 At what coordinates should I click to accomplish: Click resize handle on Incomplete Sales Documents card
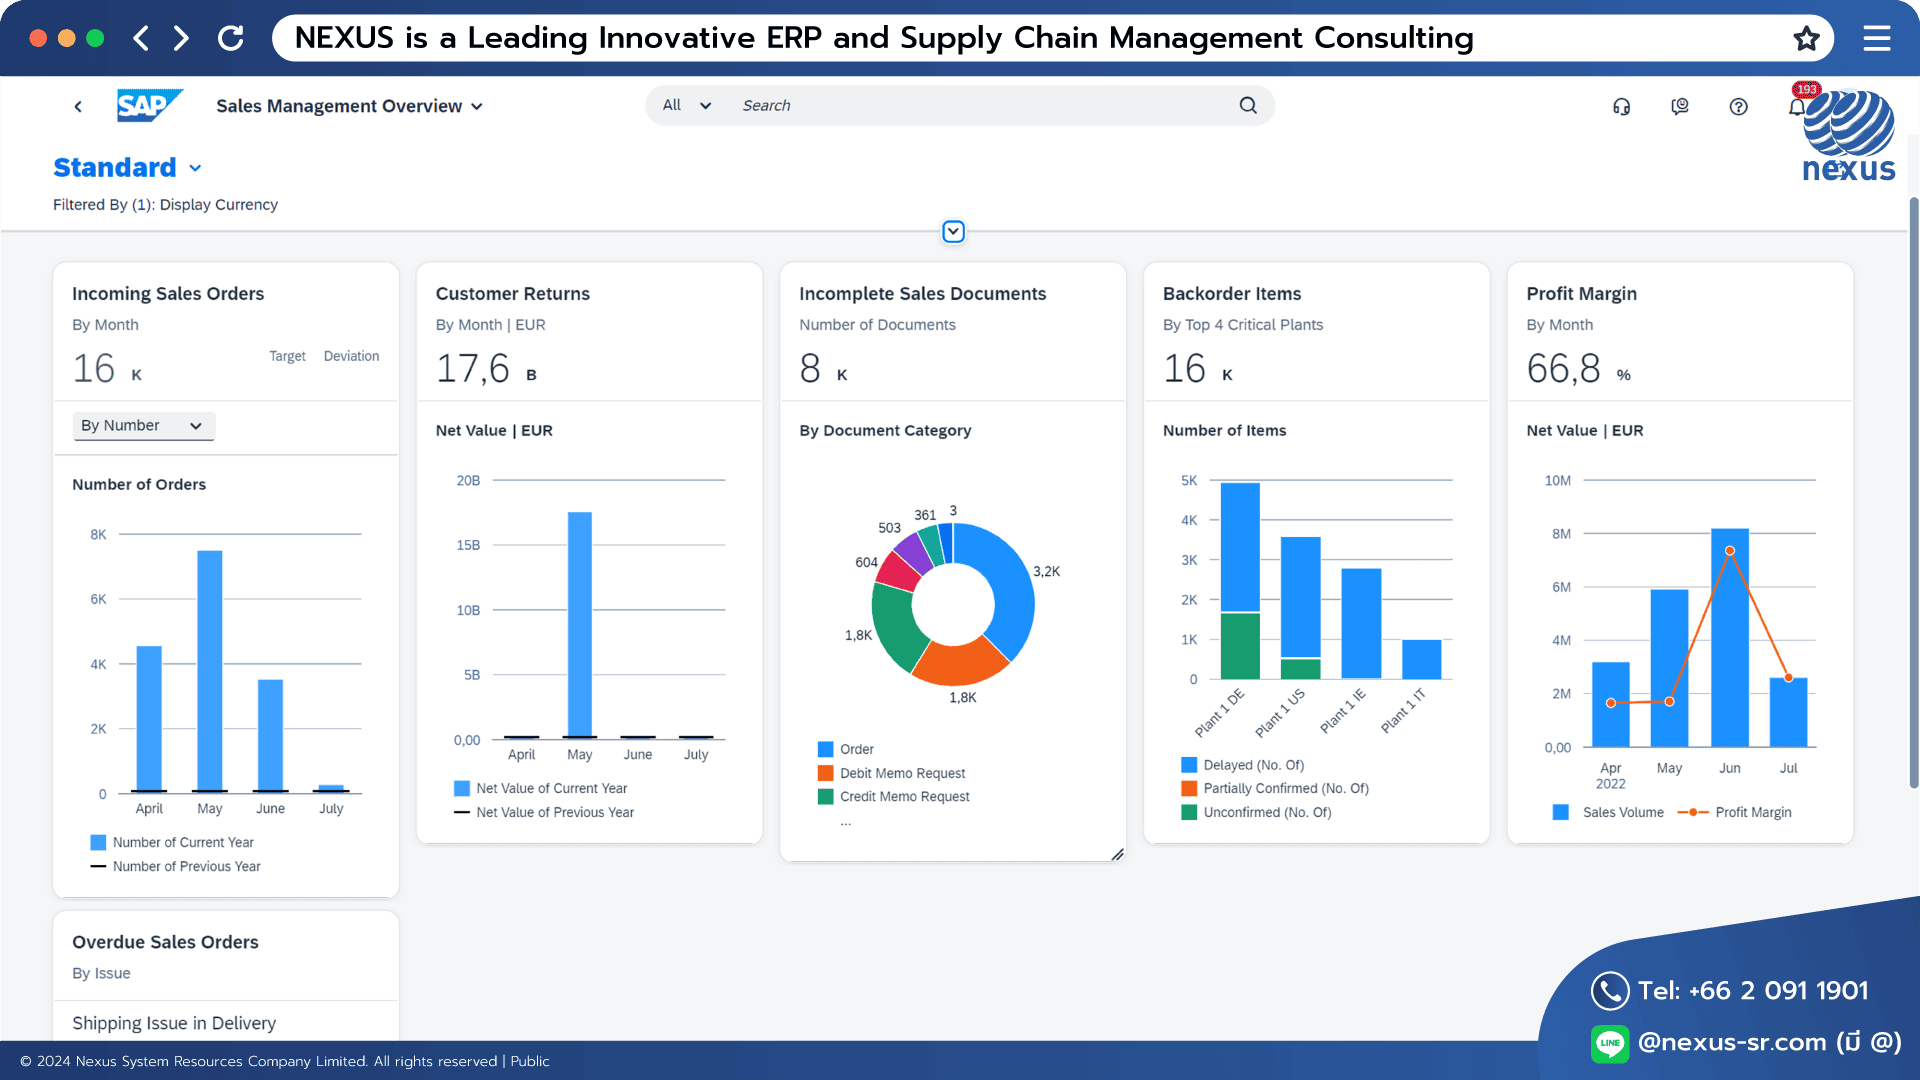1117,854
